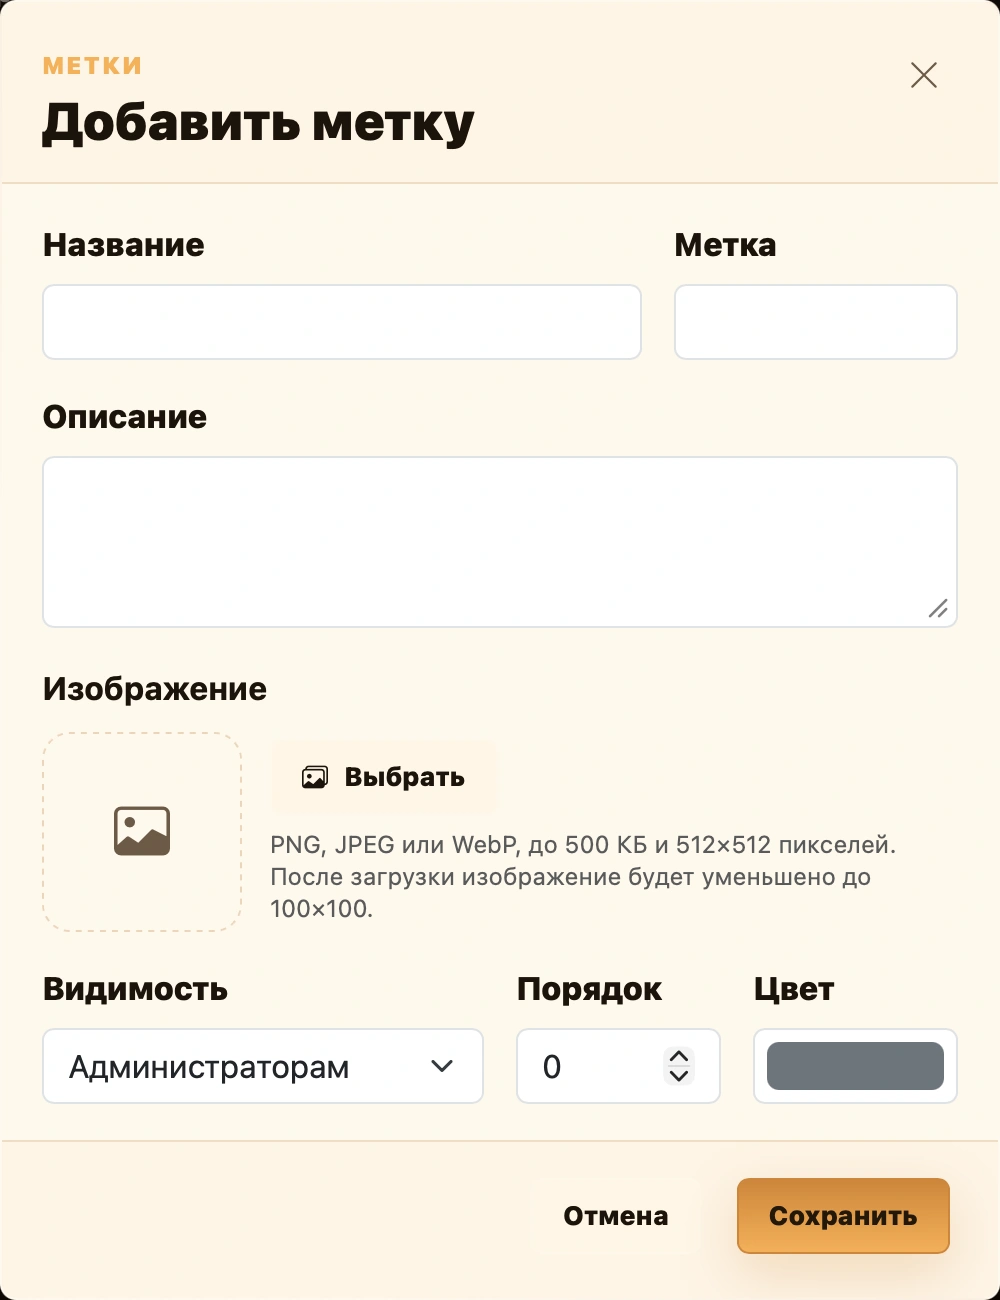Increase Порядок with the up arrow

[x=679, y=1056]
